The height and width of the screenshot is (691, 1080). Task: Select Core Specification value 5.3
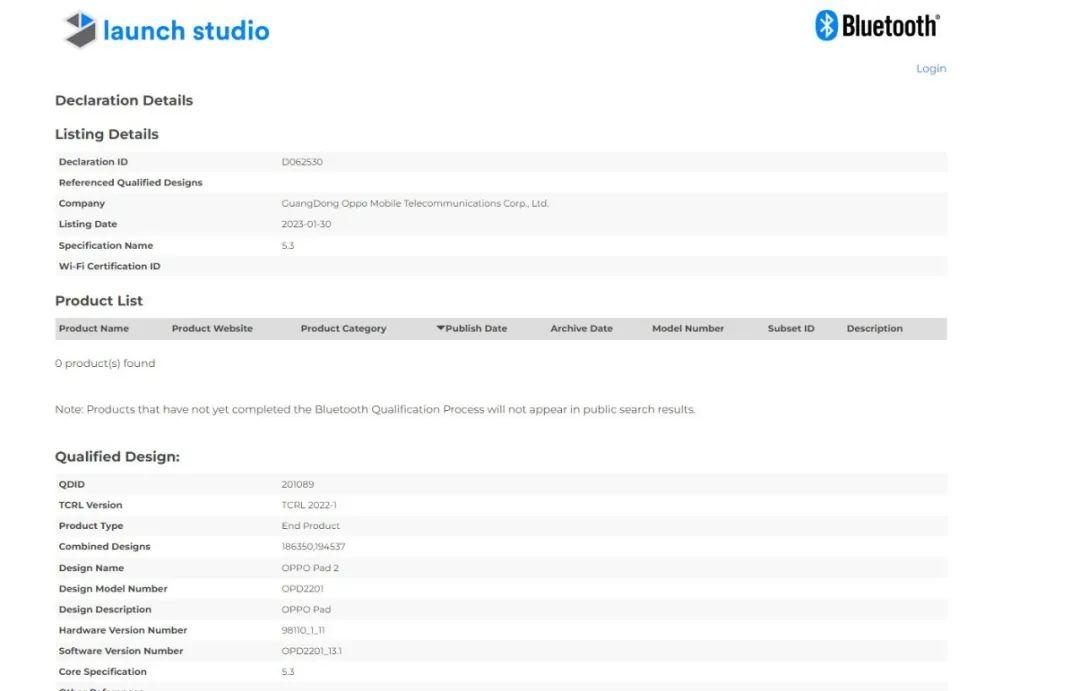click(288, 671)
